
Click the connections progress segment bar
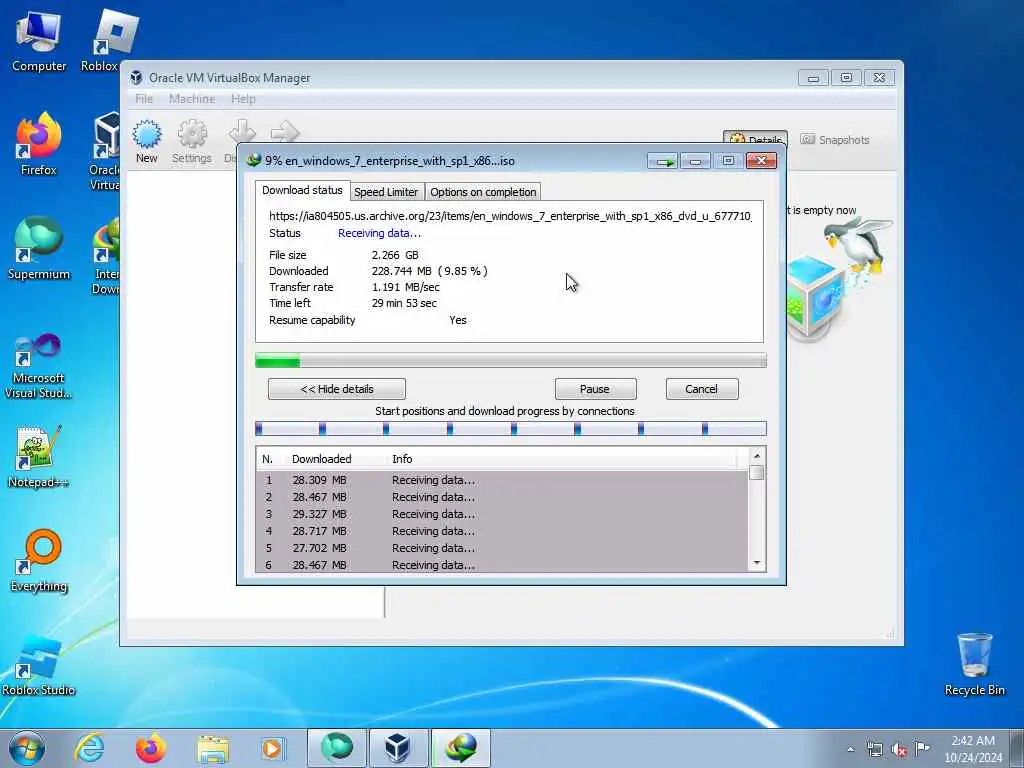511,428
